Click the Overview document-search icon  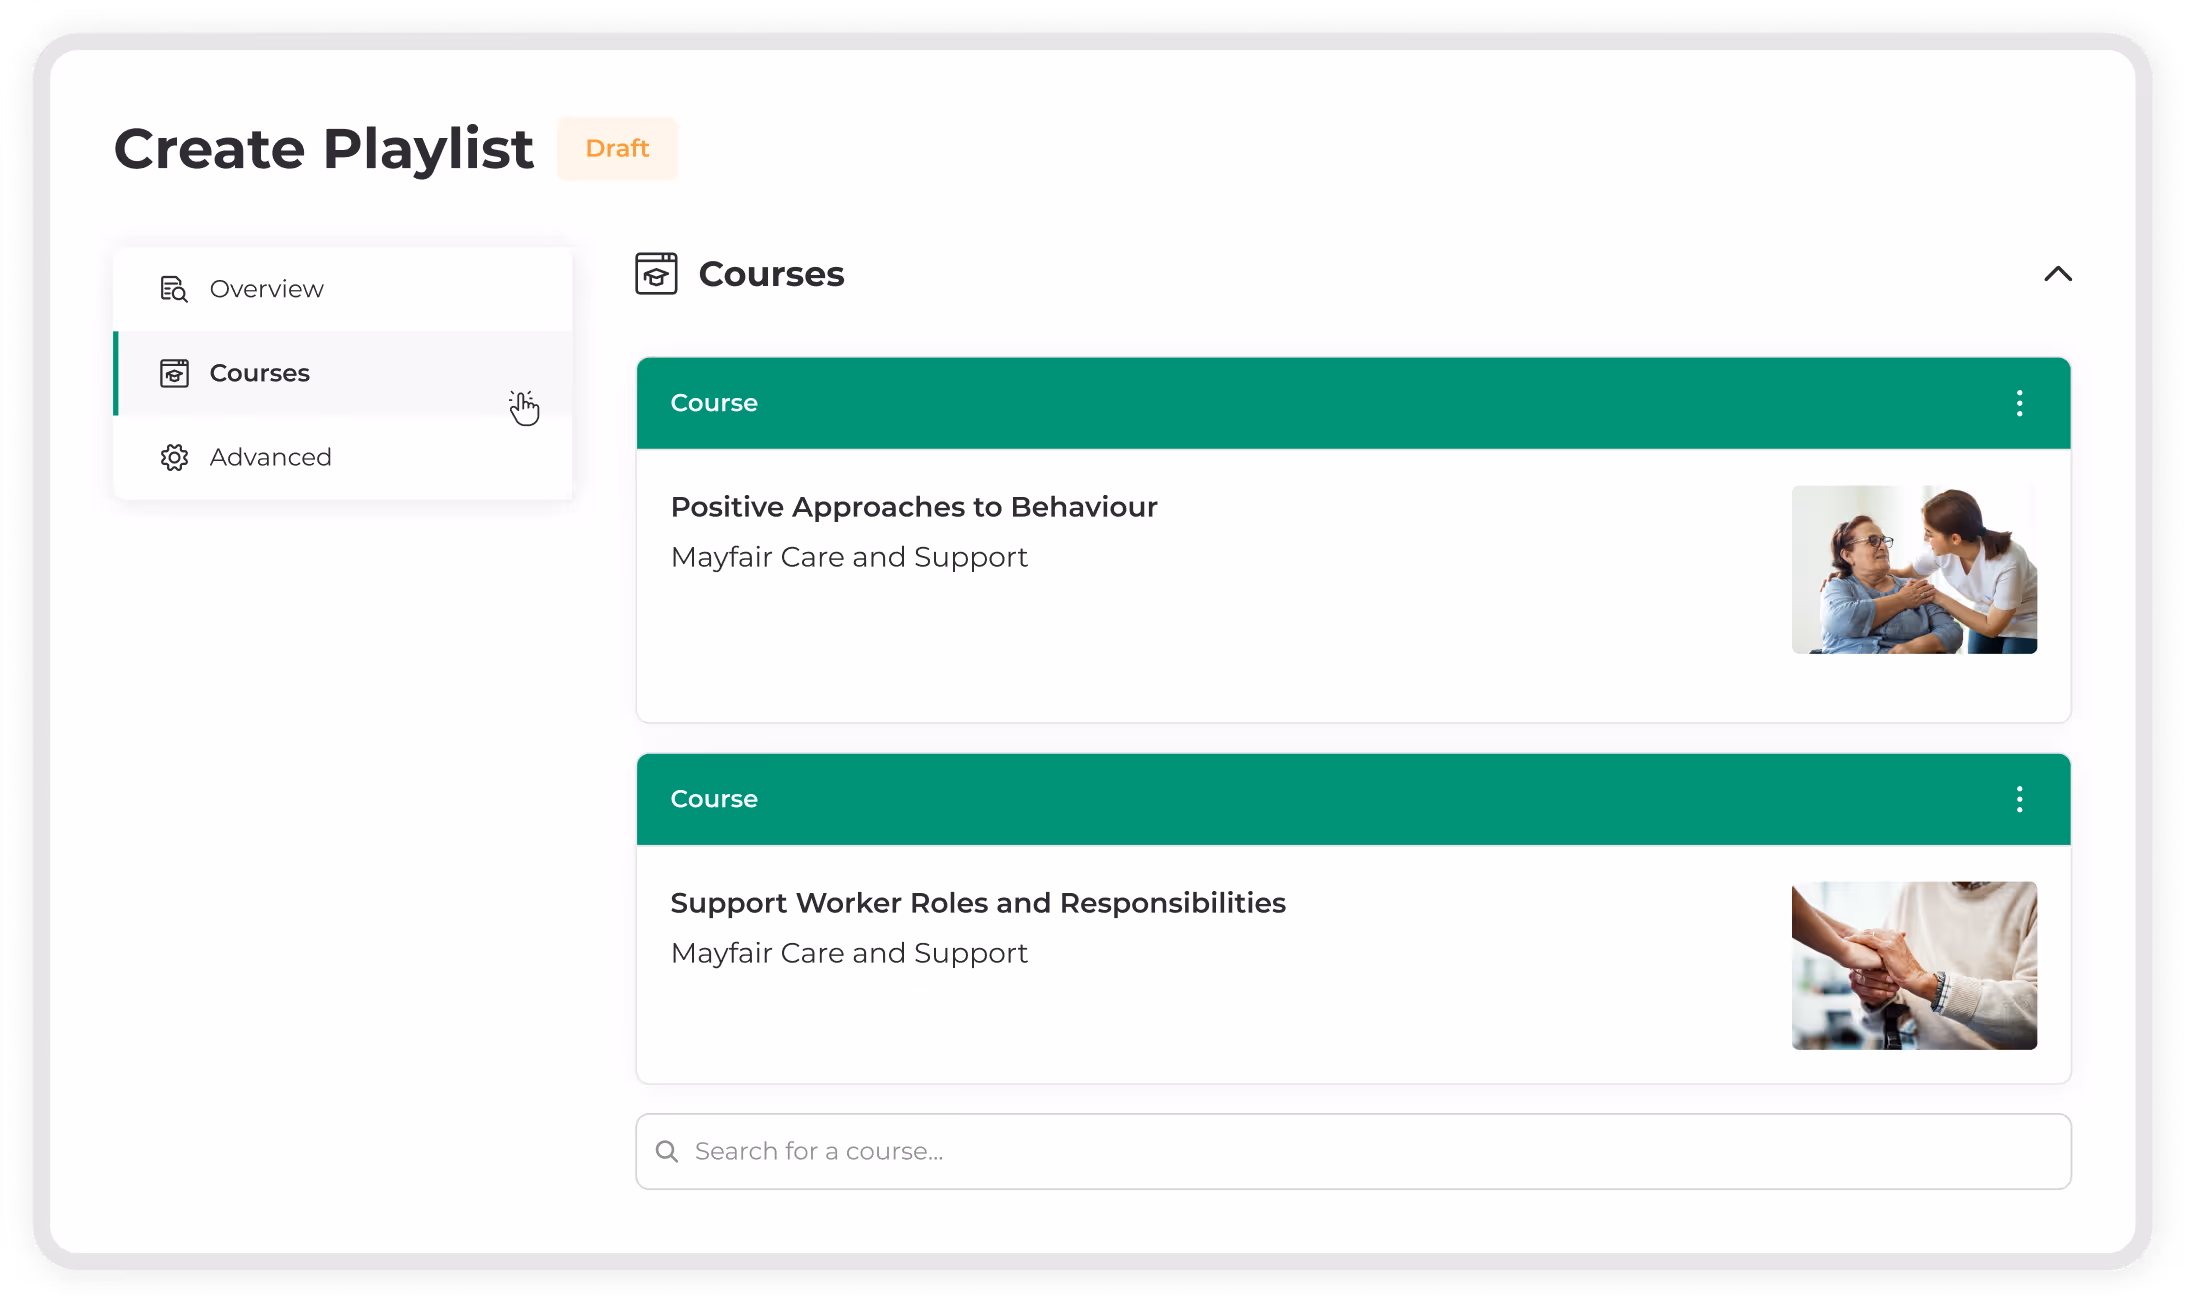[174, 289]
